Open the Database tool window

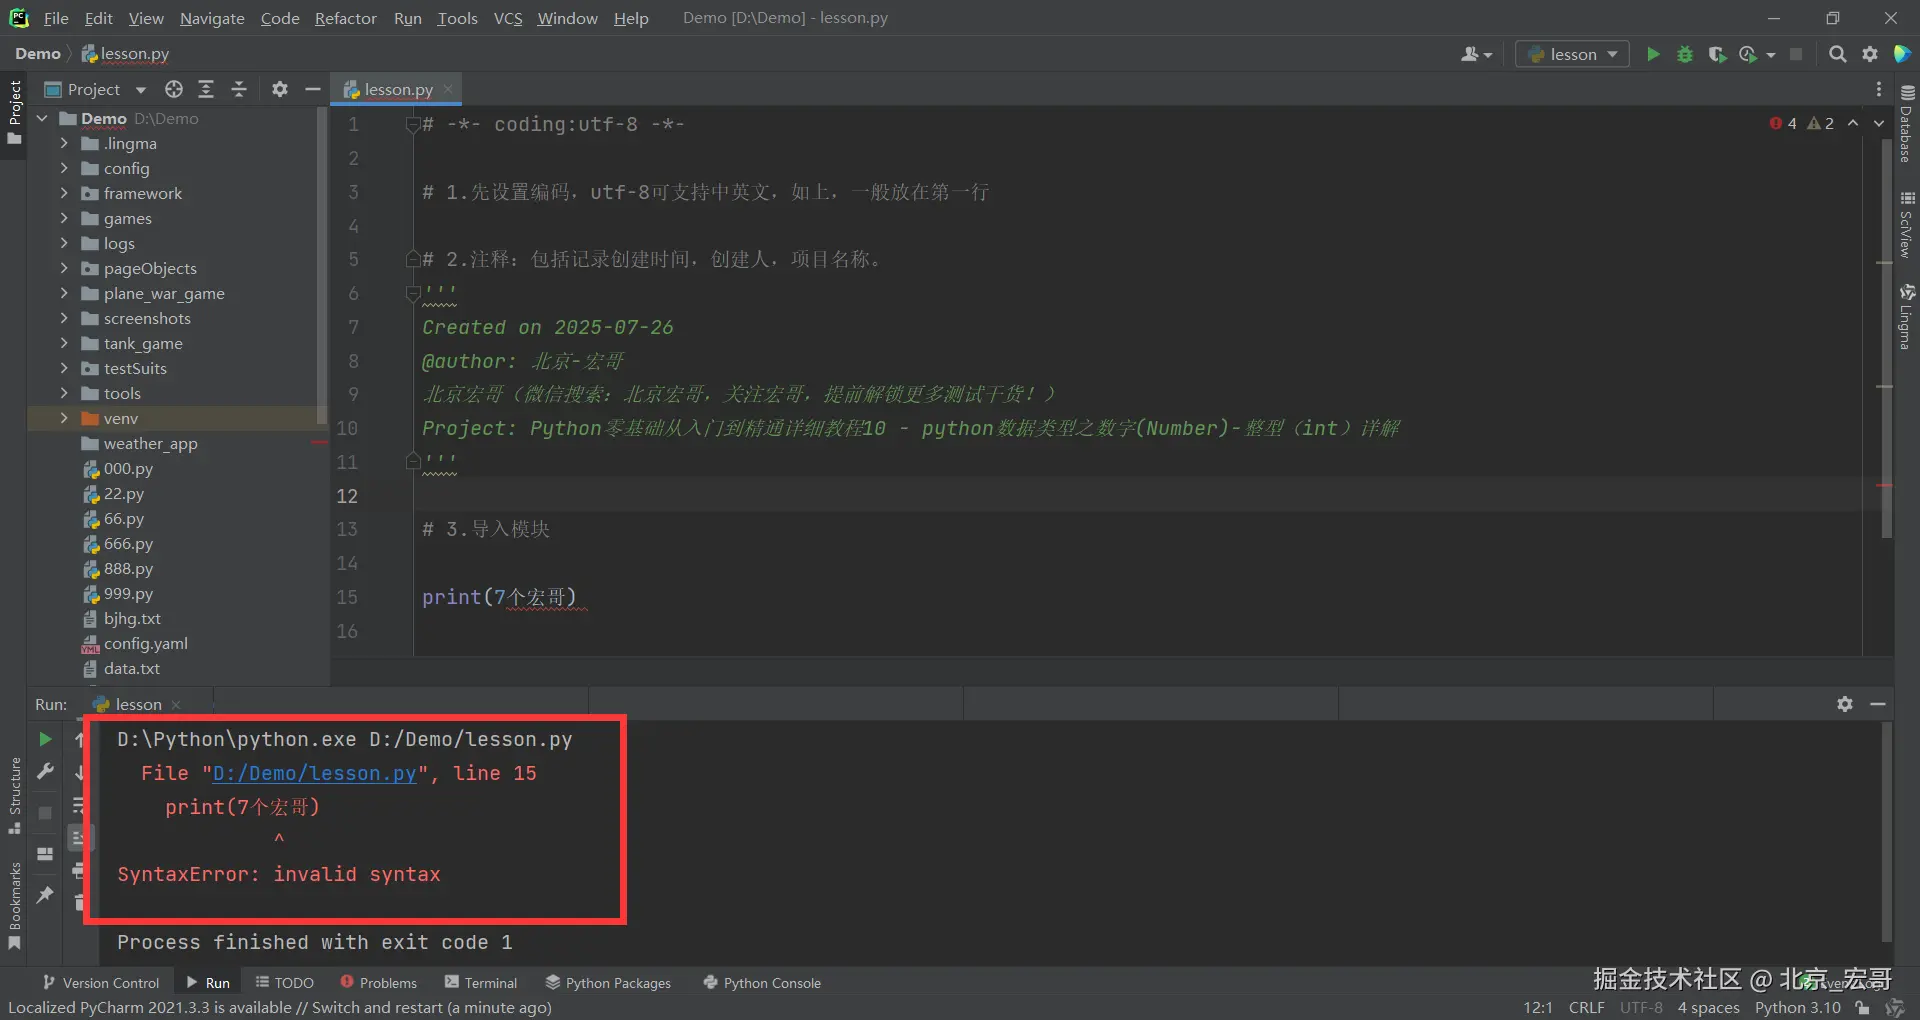1907,123
